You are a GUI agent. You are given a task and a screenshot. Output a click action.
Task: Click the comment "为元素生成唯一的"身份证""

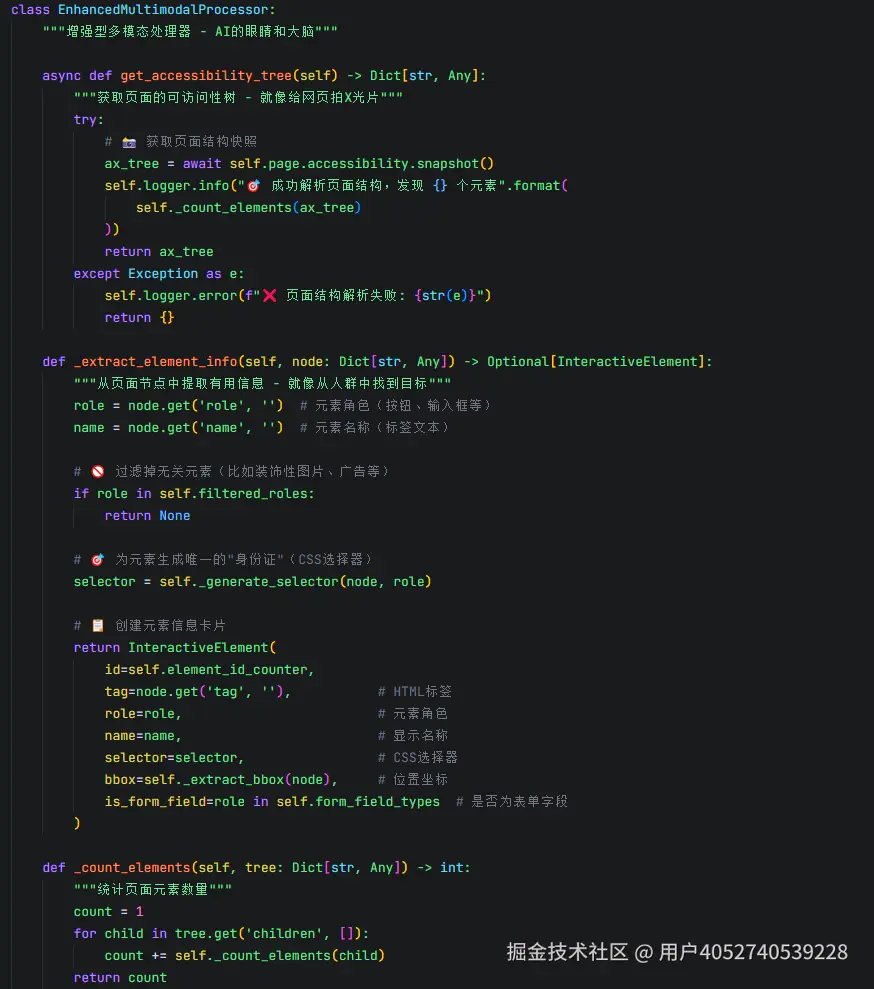pyautogui.click(x=199, y=559)
